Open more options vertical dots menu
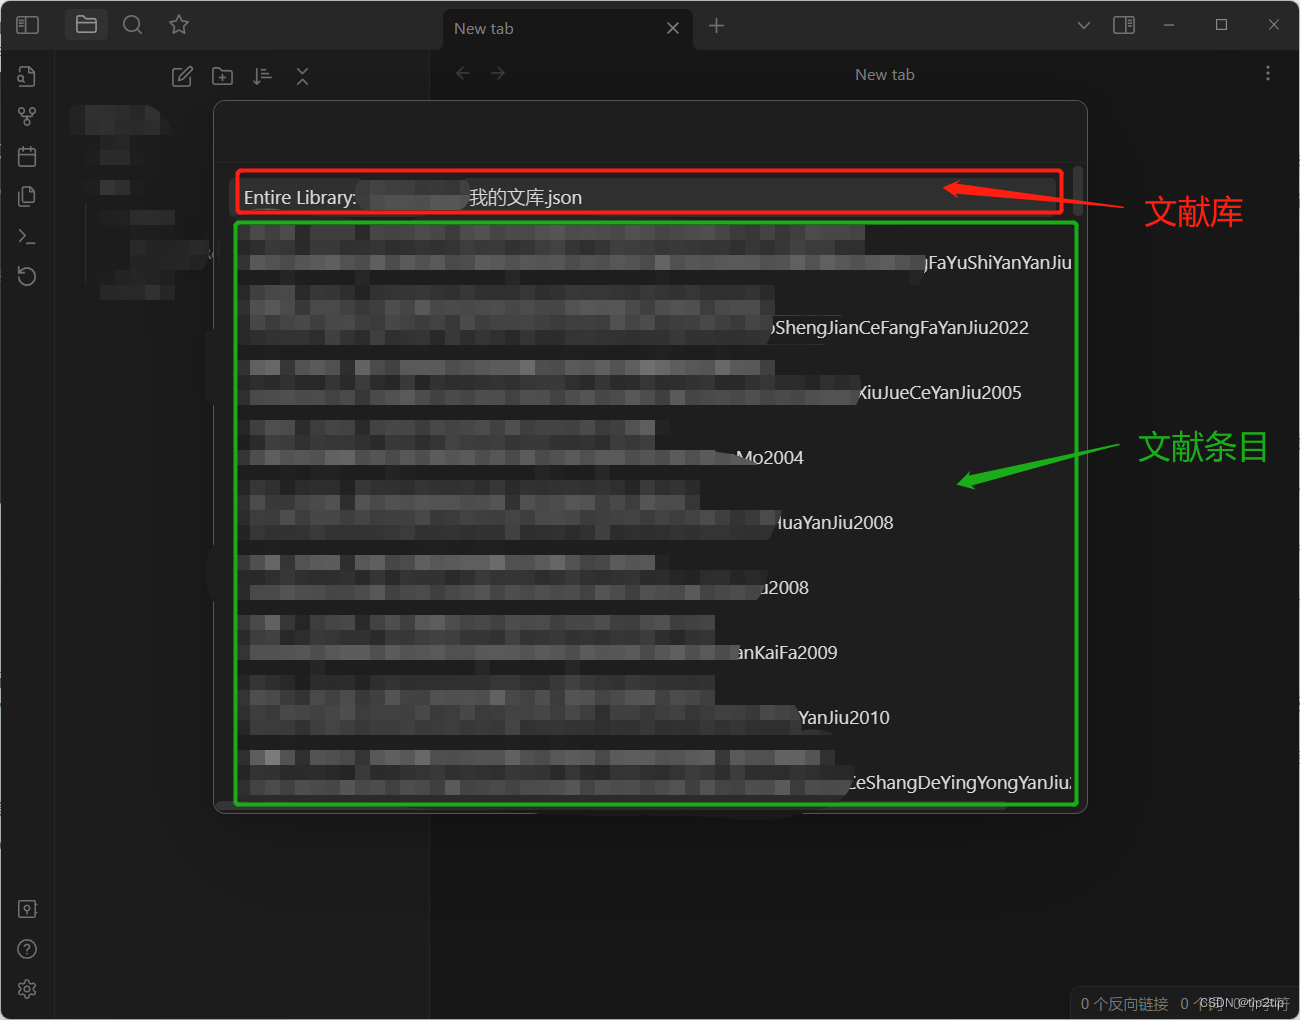 pos(1268,73)
